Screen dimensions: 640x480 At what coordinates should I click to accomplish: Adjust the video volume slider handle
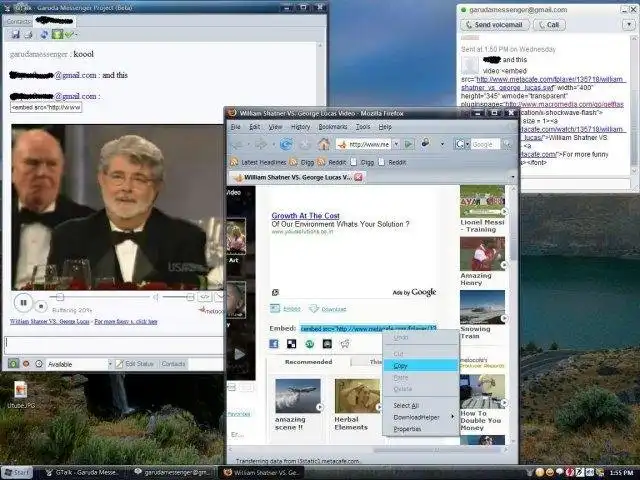(x=190, y=297)
